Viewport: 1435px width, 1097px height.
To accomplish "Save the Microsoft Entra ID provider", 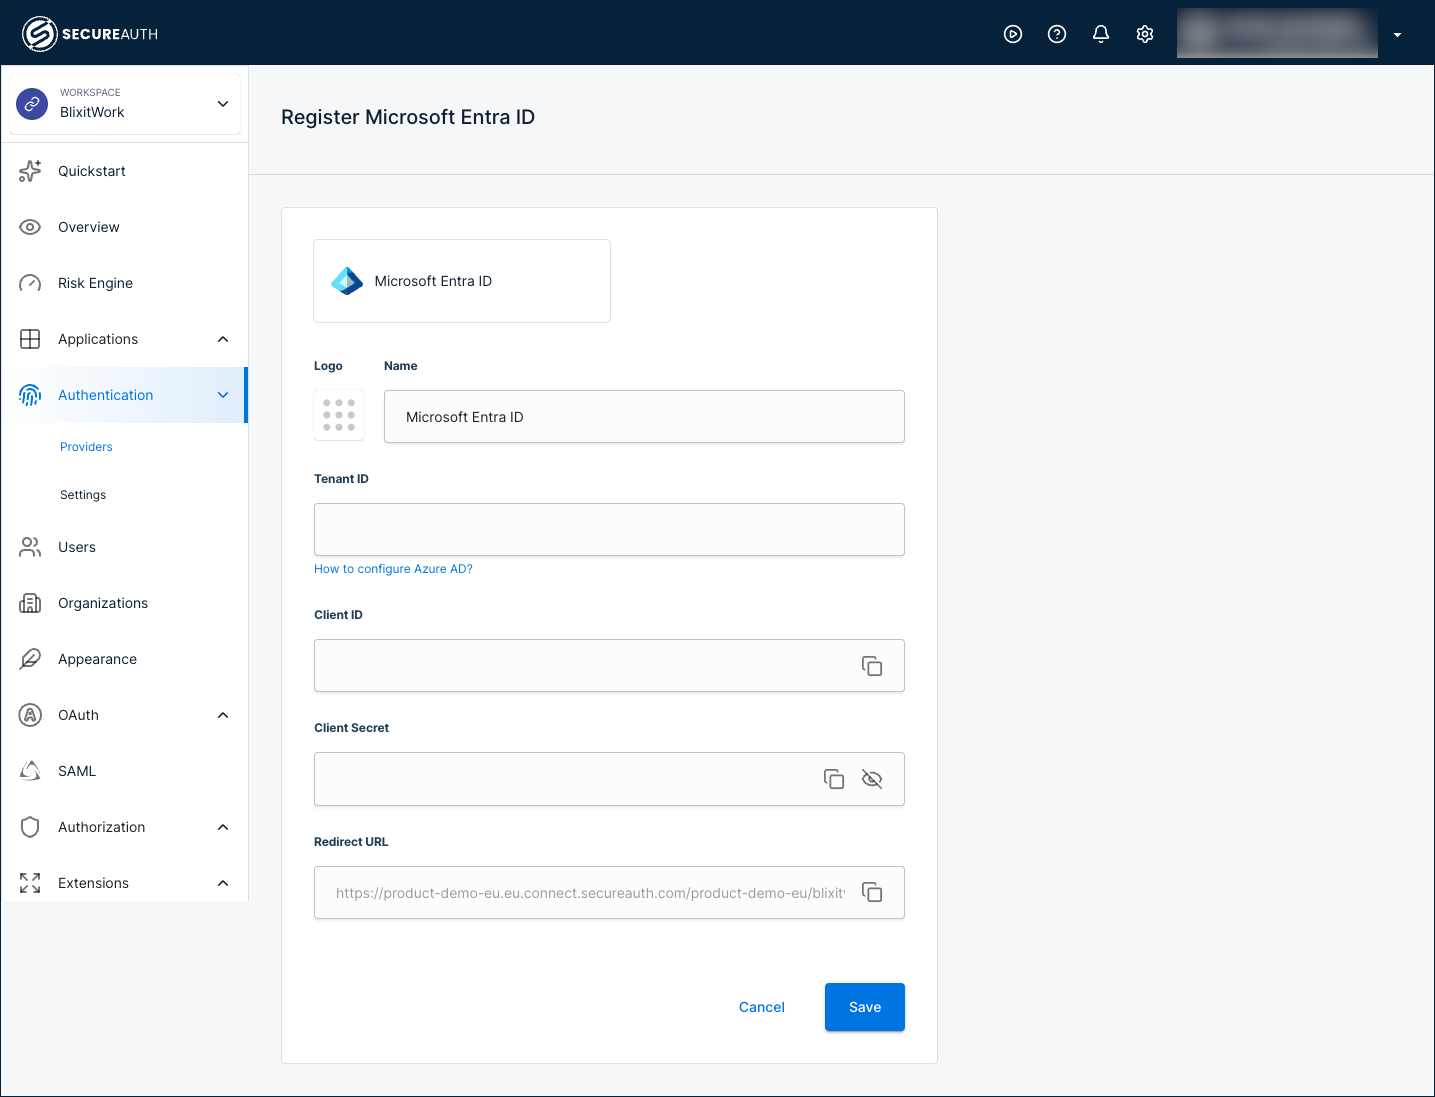I will click(865, 1007).
